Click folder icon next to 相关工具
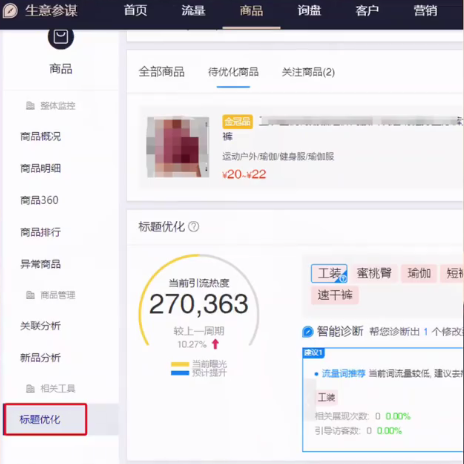Screen dimensions: 464x464 coord(30,388)
